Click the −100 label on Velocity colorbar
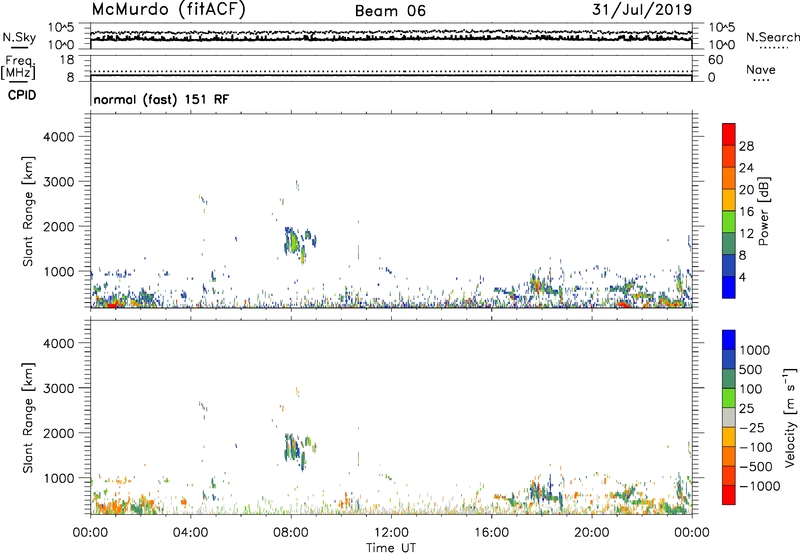This screenshot has height=554, width=800. click(756, 447)
